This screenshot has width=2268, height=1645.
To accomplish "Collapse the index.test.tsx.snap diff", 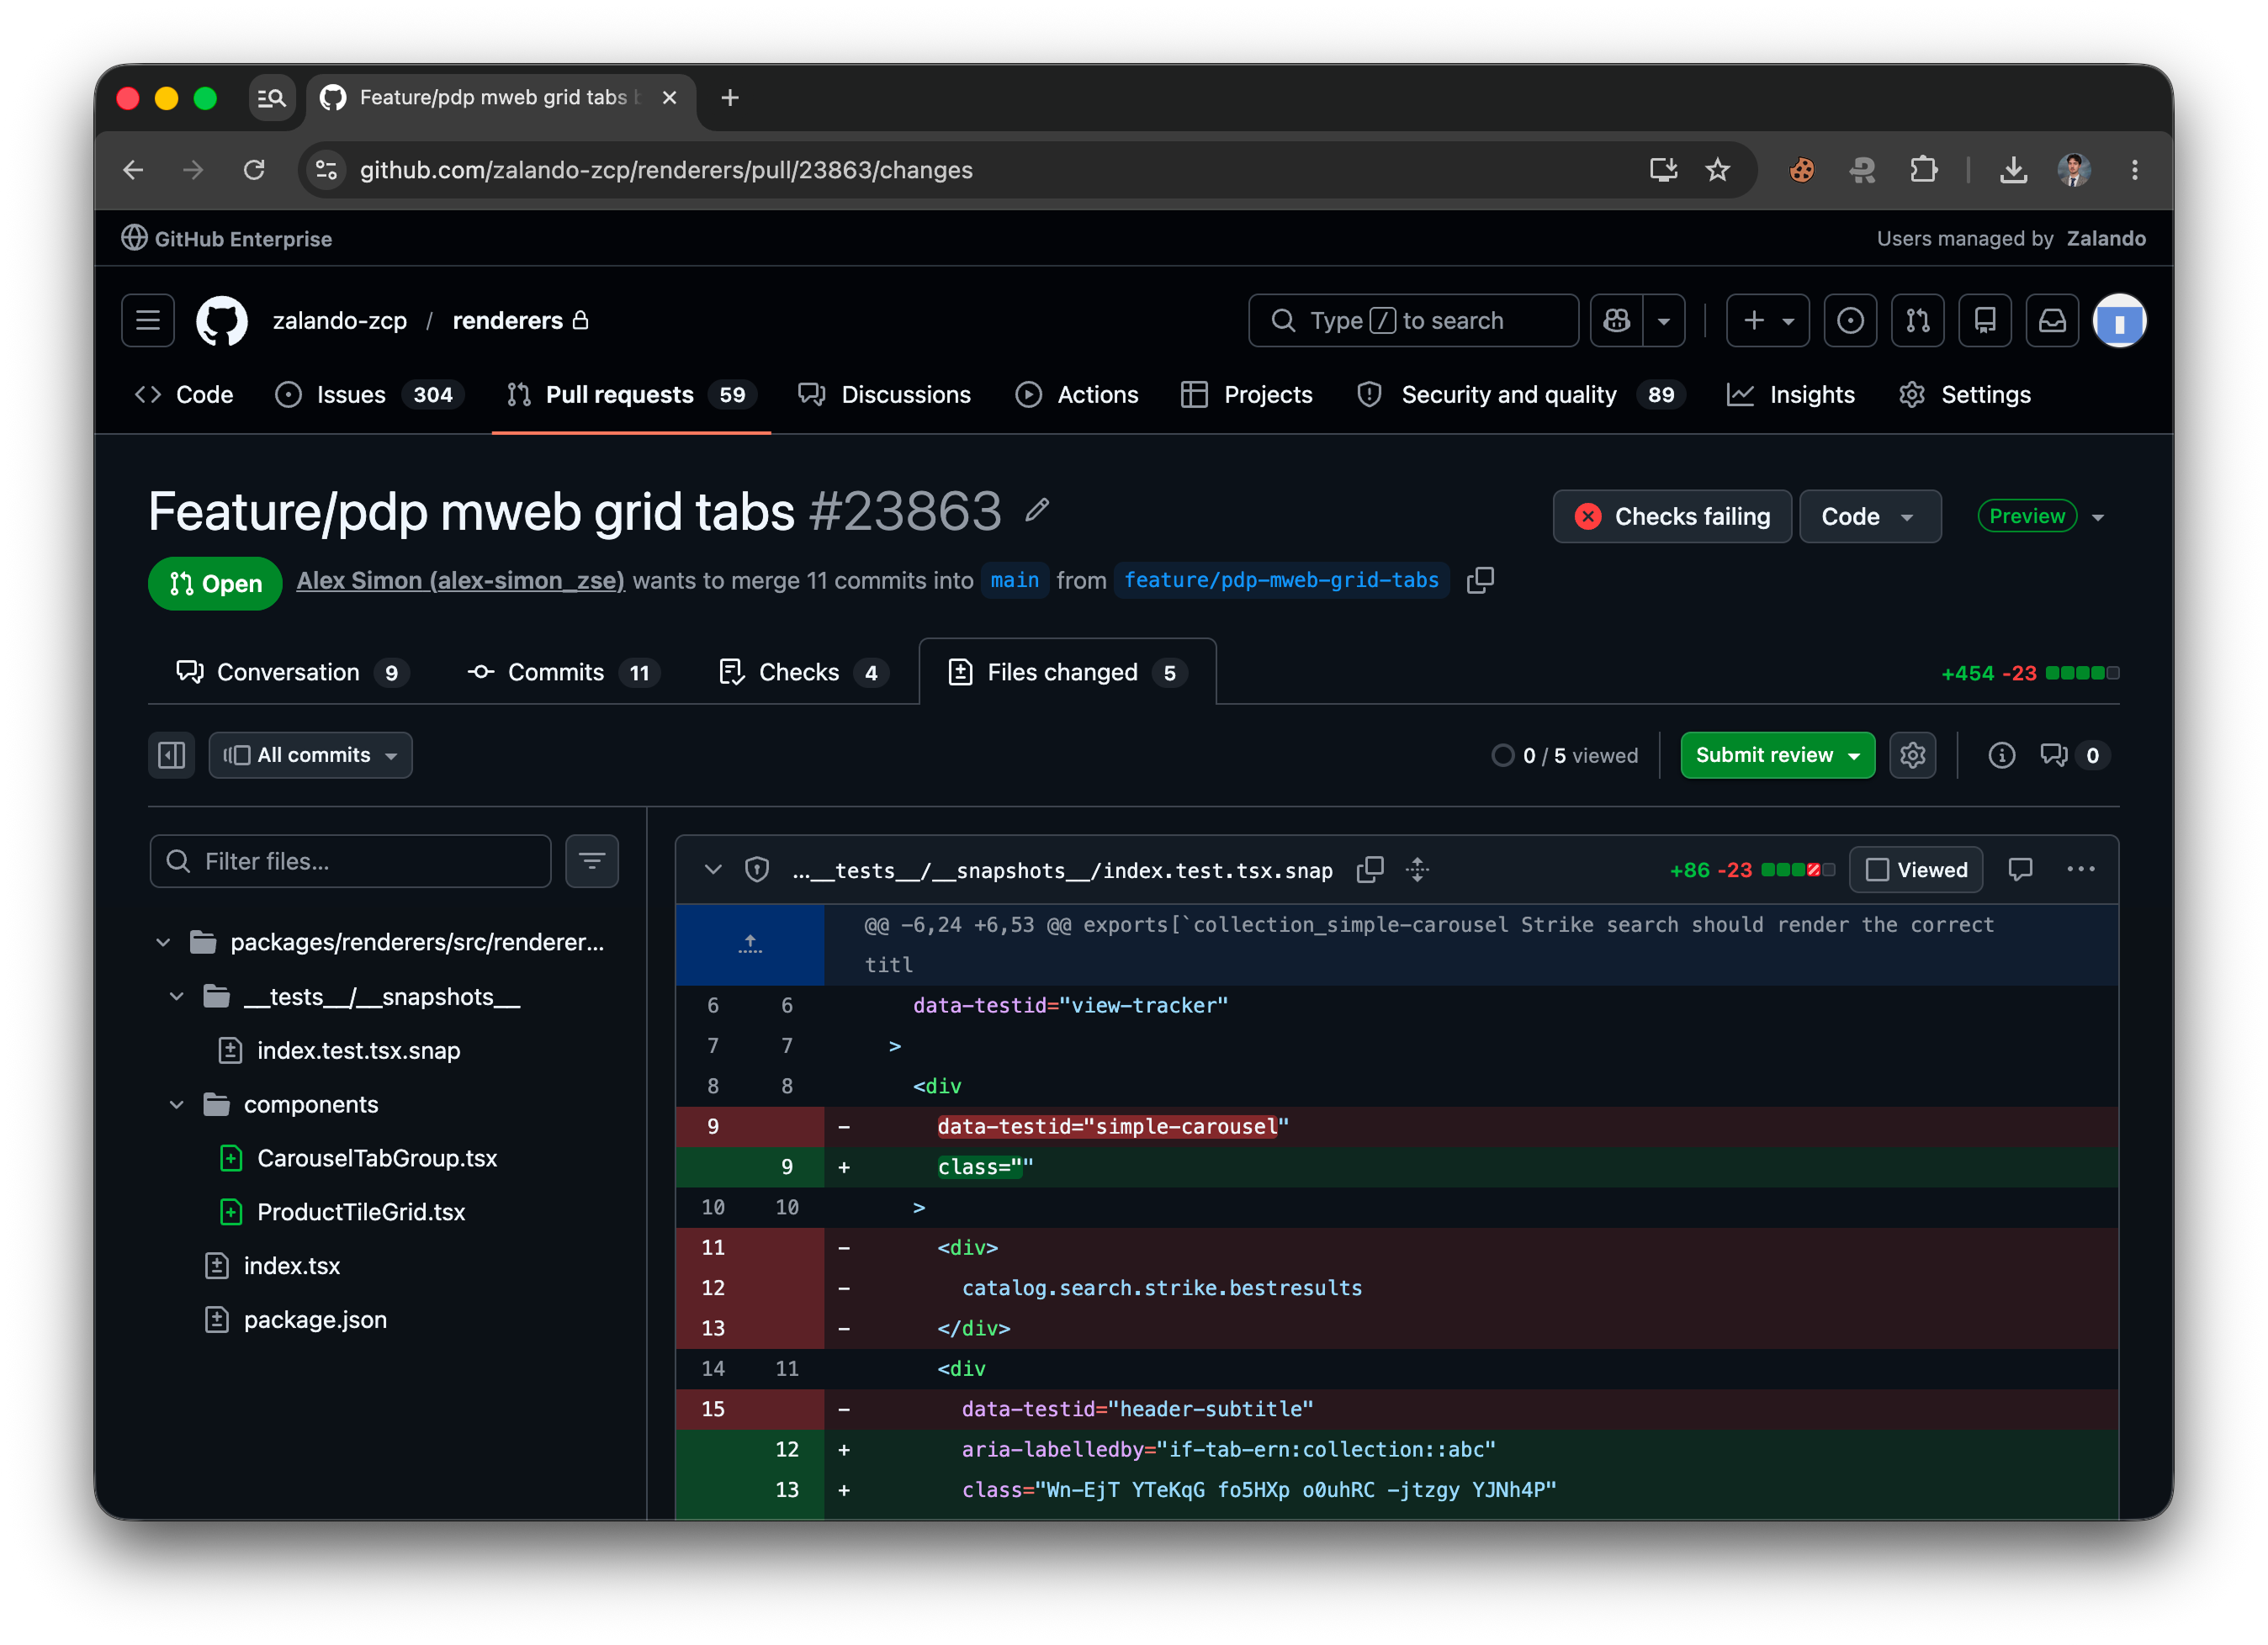I will pos(713,871).
